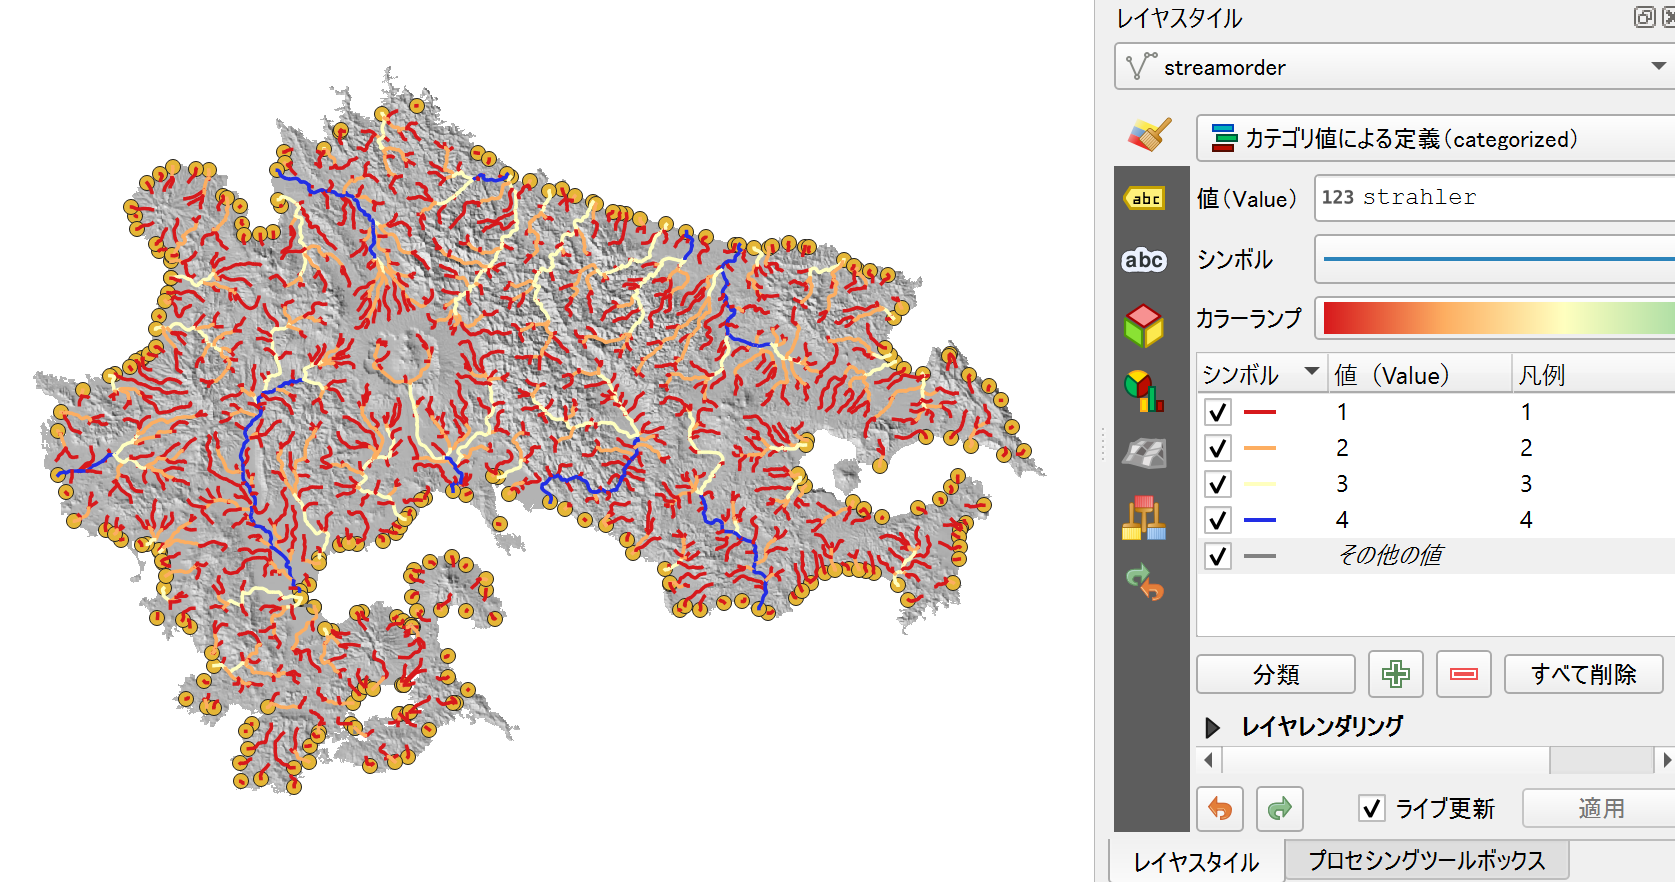Image resolution: width=1675 pixels, height=882 pixels.
Task: Uncheck category value 1 checkbox
Action: [1217, 412]
